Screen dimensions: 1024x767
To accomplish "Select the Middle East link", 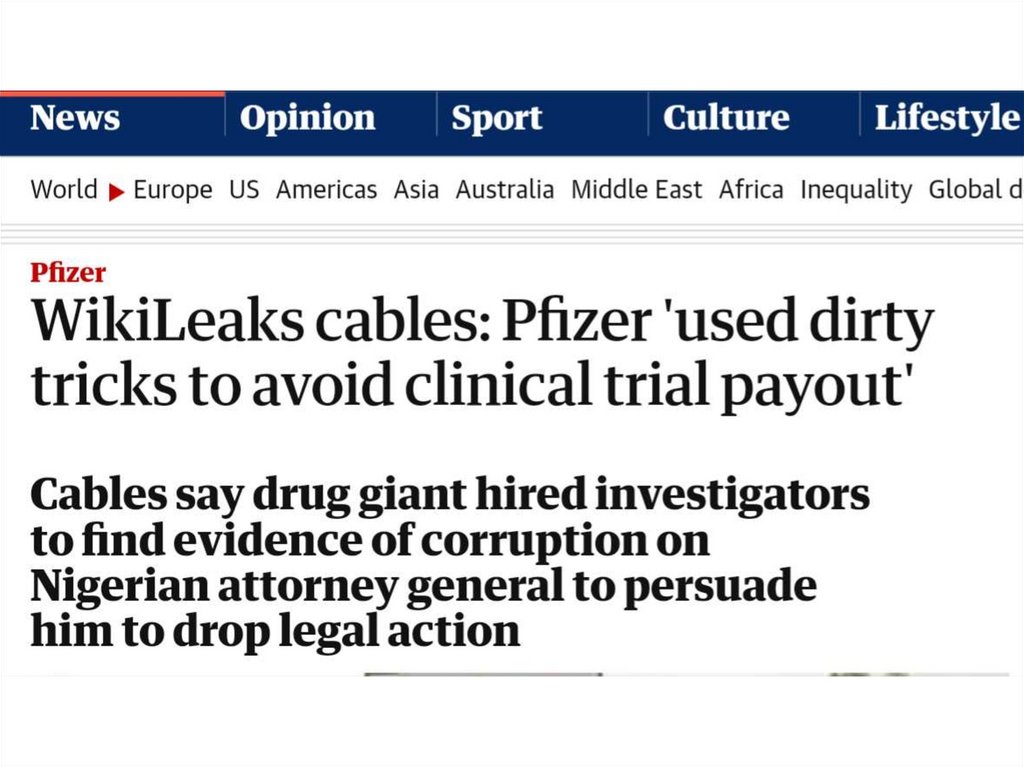I will click(x=637, y=190).
